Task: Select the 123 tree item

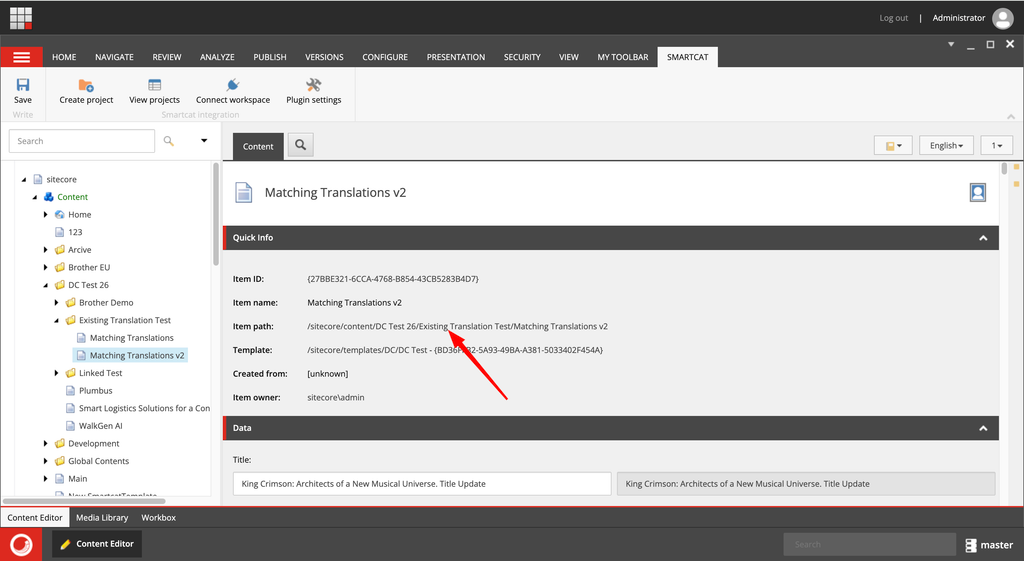Action: point(75,232)
